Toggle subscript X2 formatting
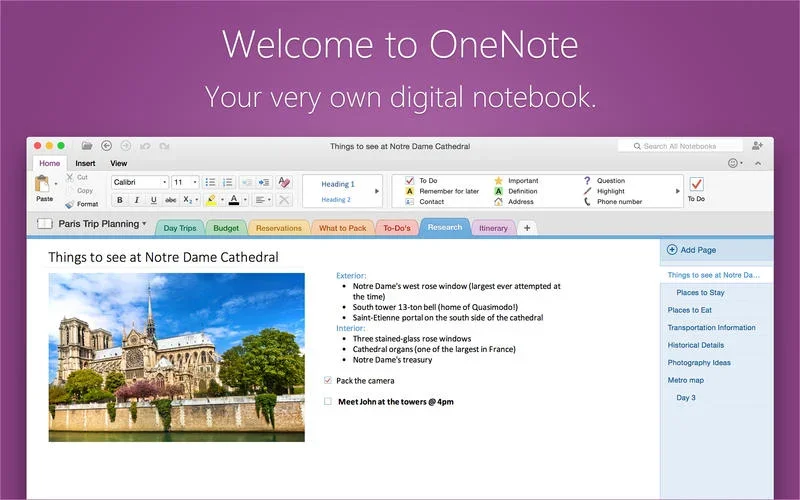 coord(188,200)
